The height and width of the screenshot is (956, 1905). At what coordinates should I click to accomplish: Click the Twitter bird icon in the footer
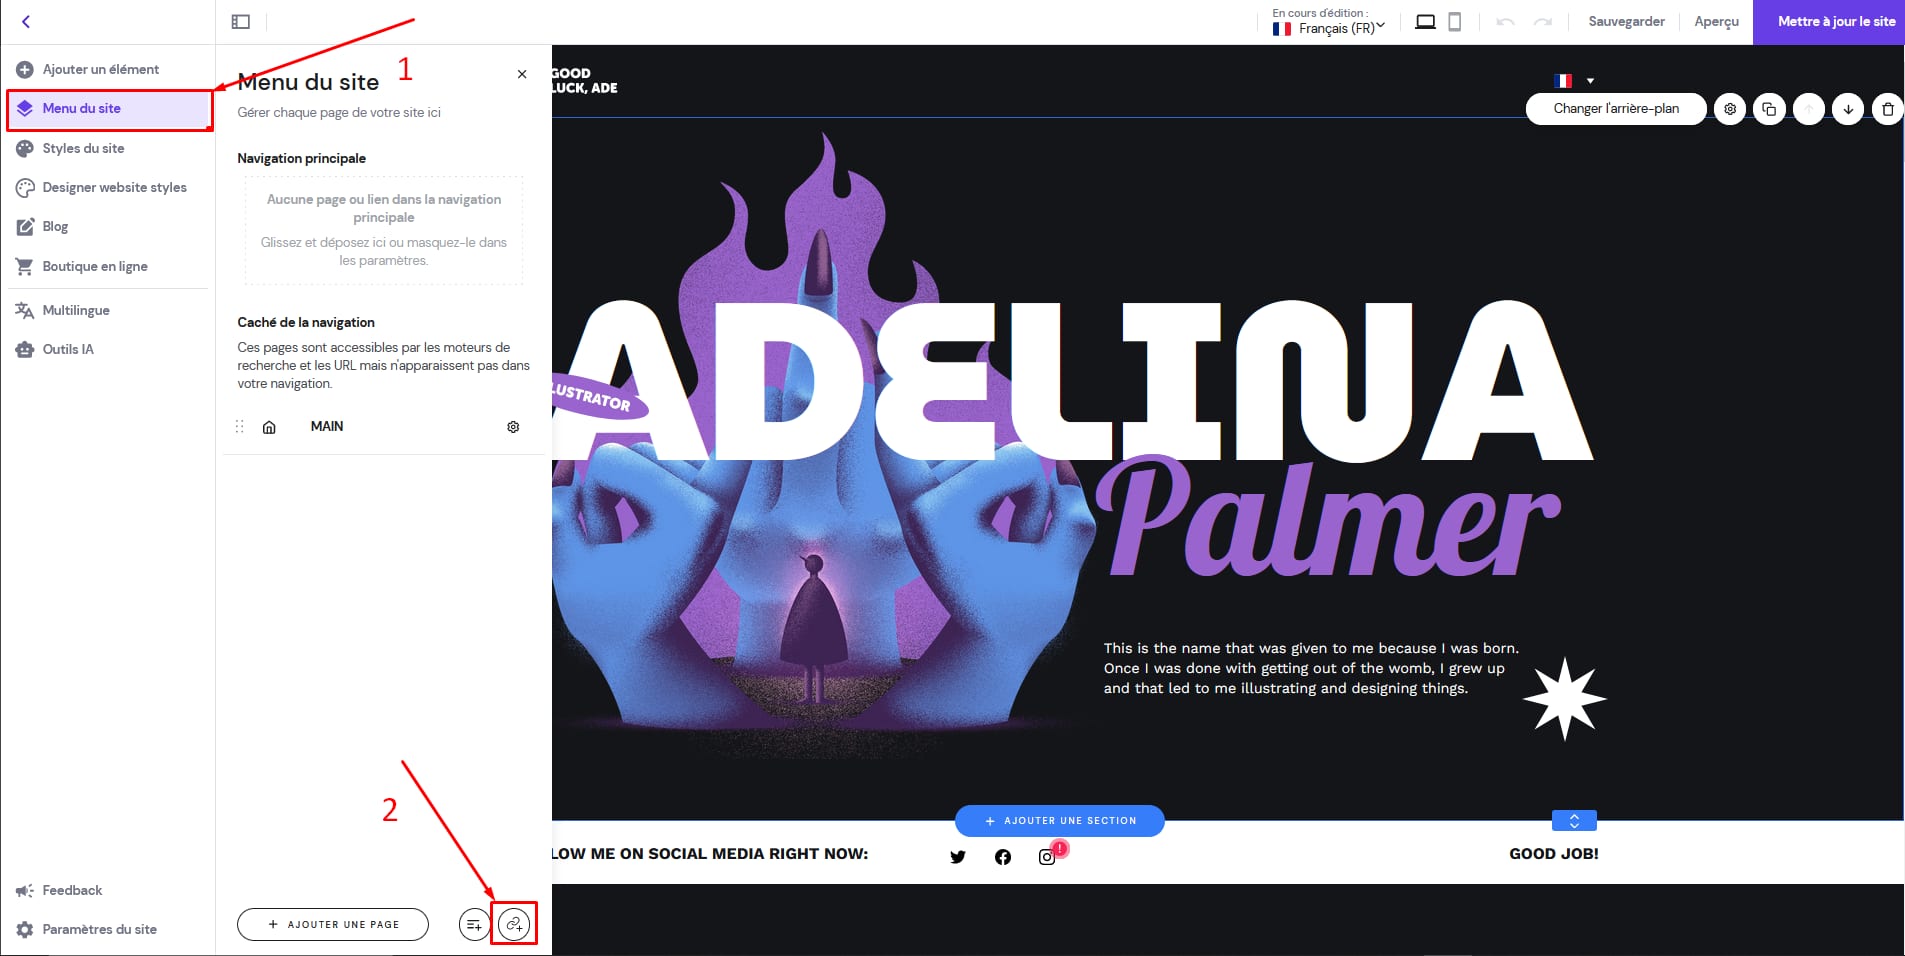pos(958,857)
